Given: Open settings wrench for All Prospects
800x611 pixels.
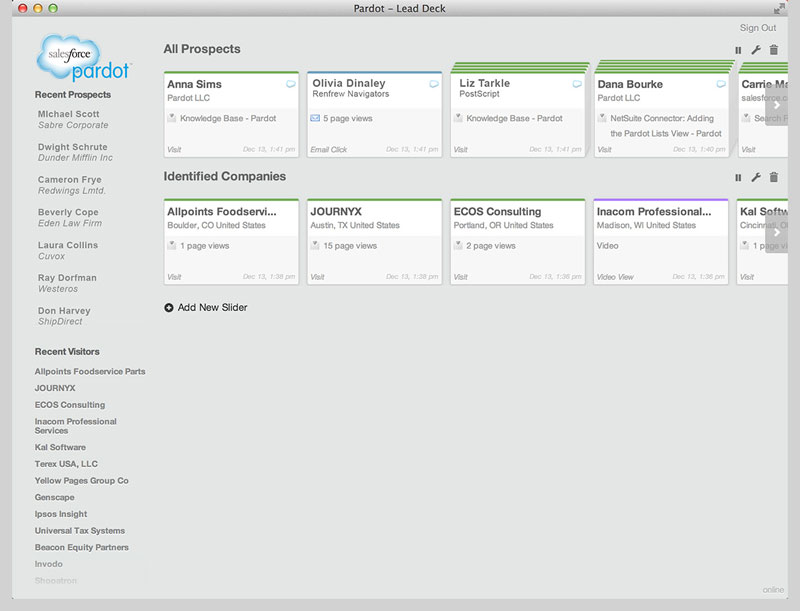Looking at the screenshot, I should [756, 50].
